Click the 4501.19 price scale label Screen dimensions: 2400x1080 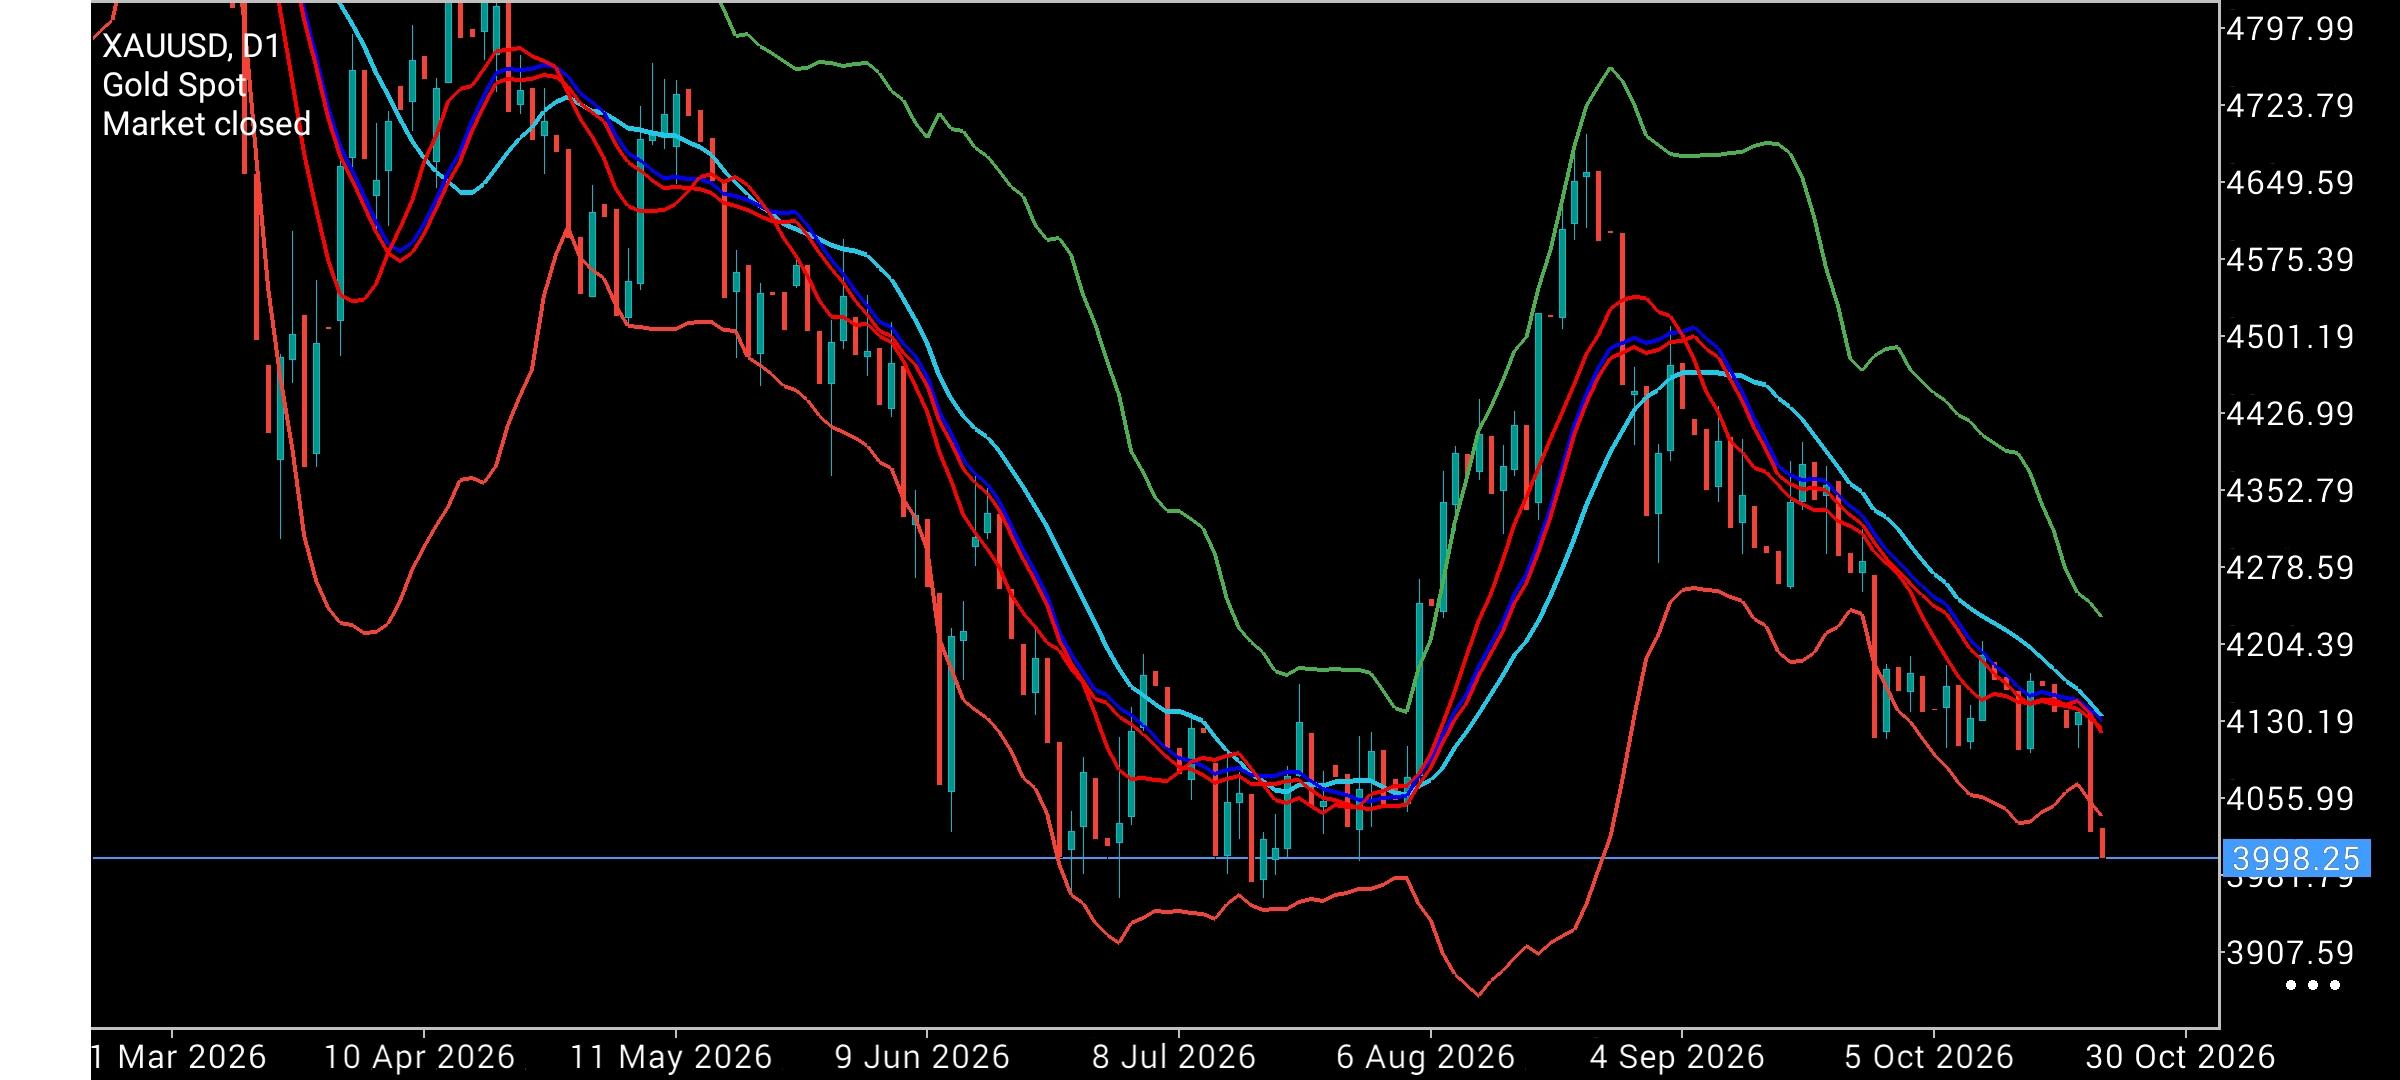(x=2290, y=337)
